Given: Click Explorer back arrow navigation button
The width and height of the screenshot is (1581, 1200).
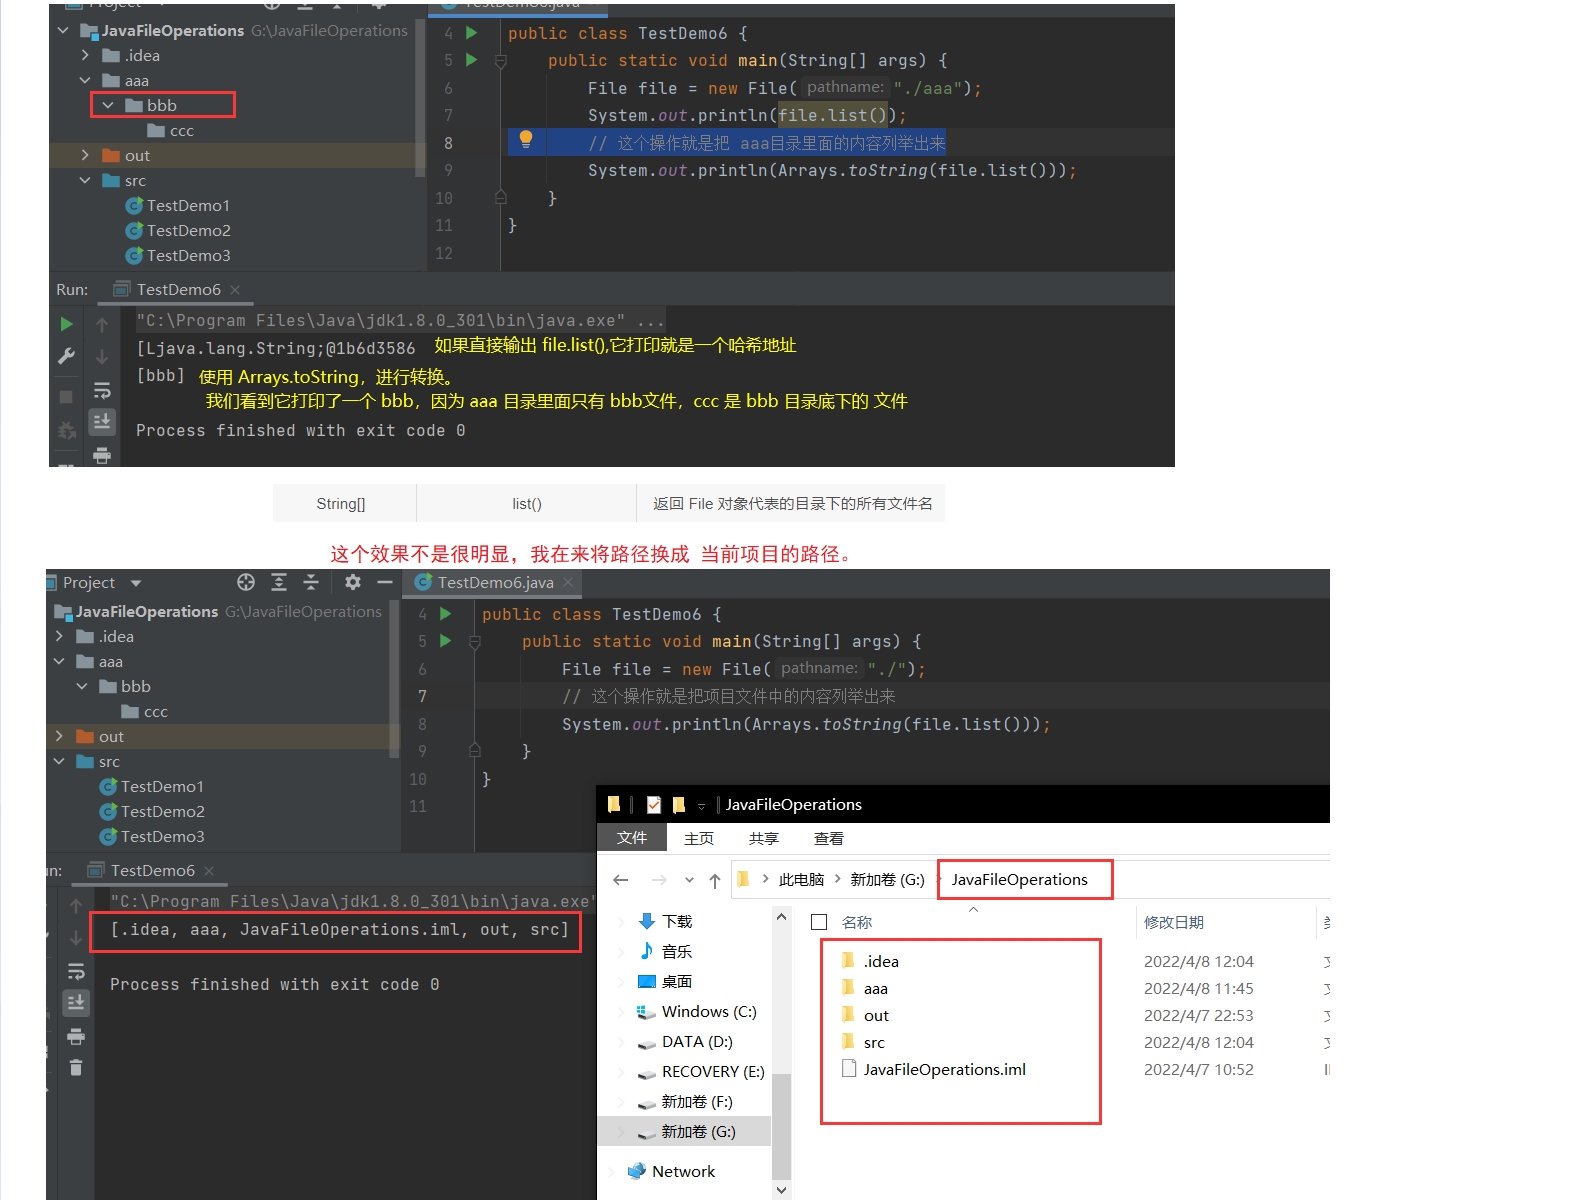Looking at the screenshot, I should click(x=620, y=880).
